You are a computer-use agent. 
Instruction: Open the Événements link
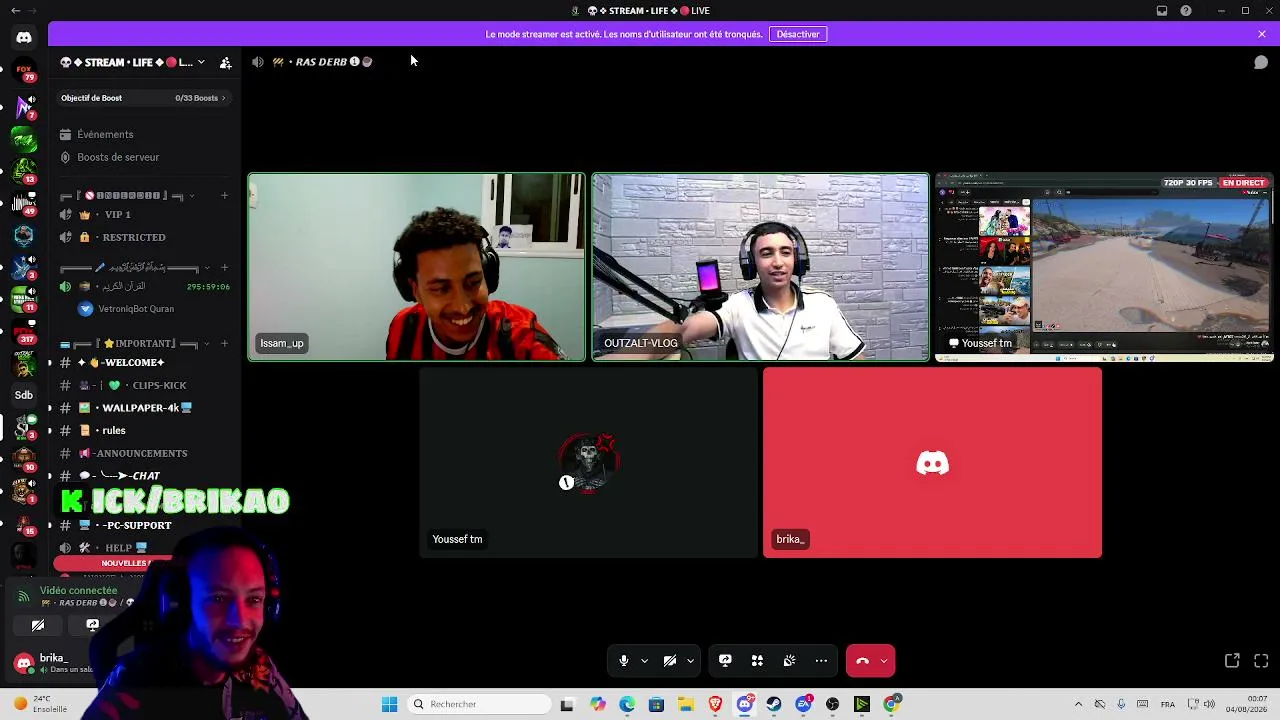click(x=105, y=134)
